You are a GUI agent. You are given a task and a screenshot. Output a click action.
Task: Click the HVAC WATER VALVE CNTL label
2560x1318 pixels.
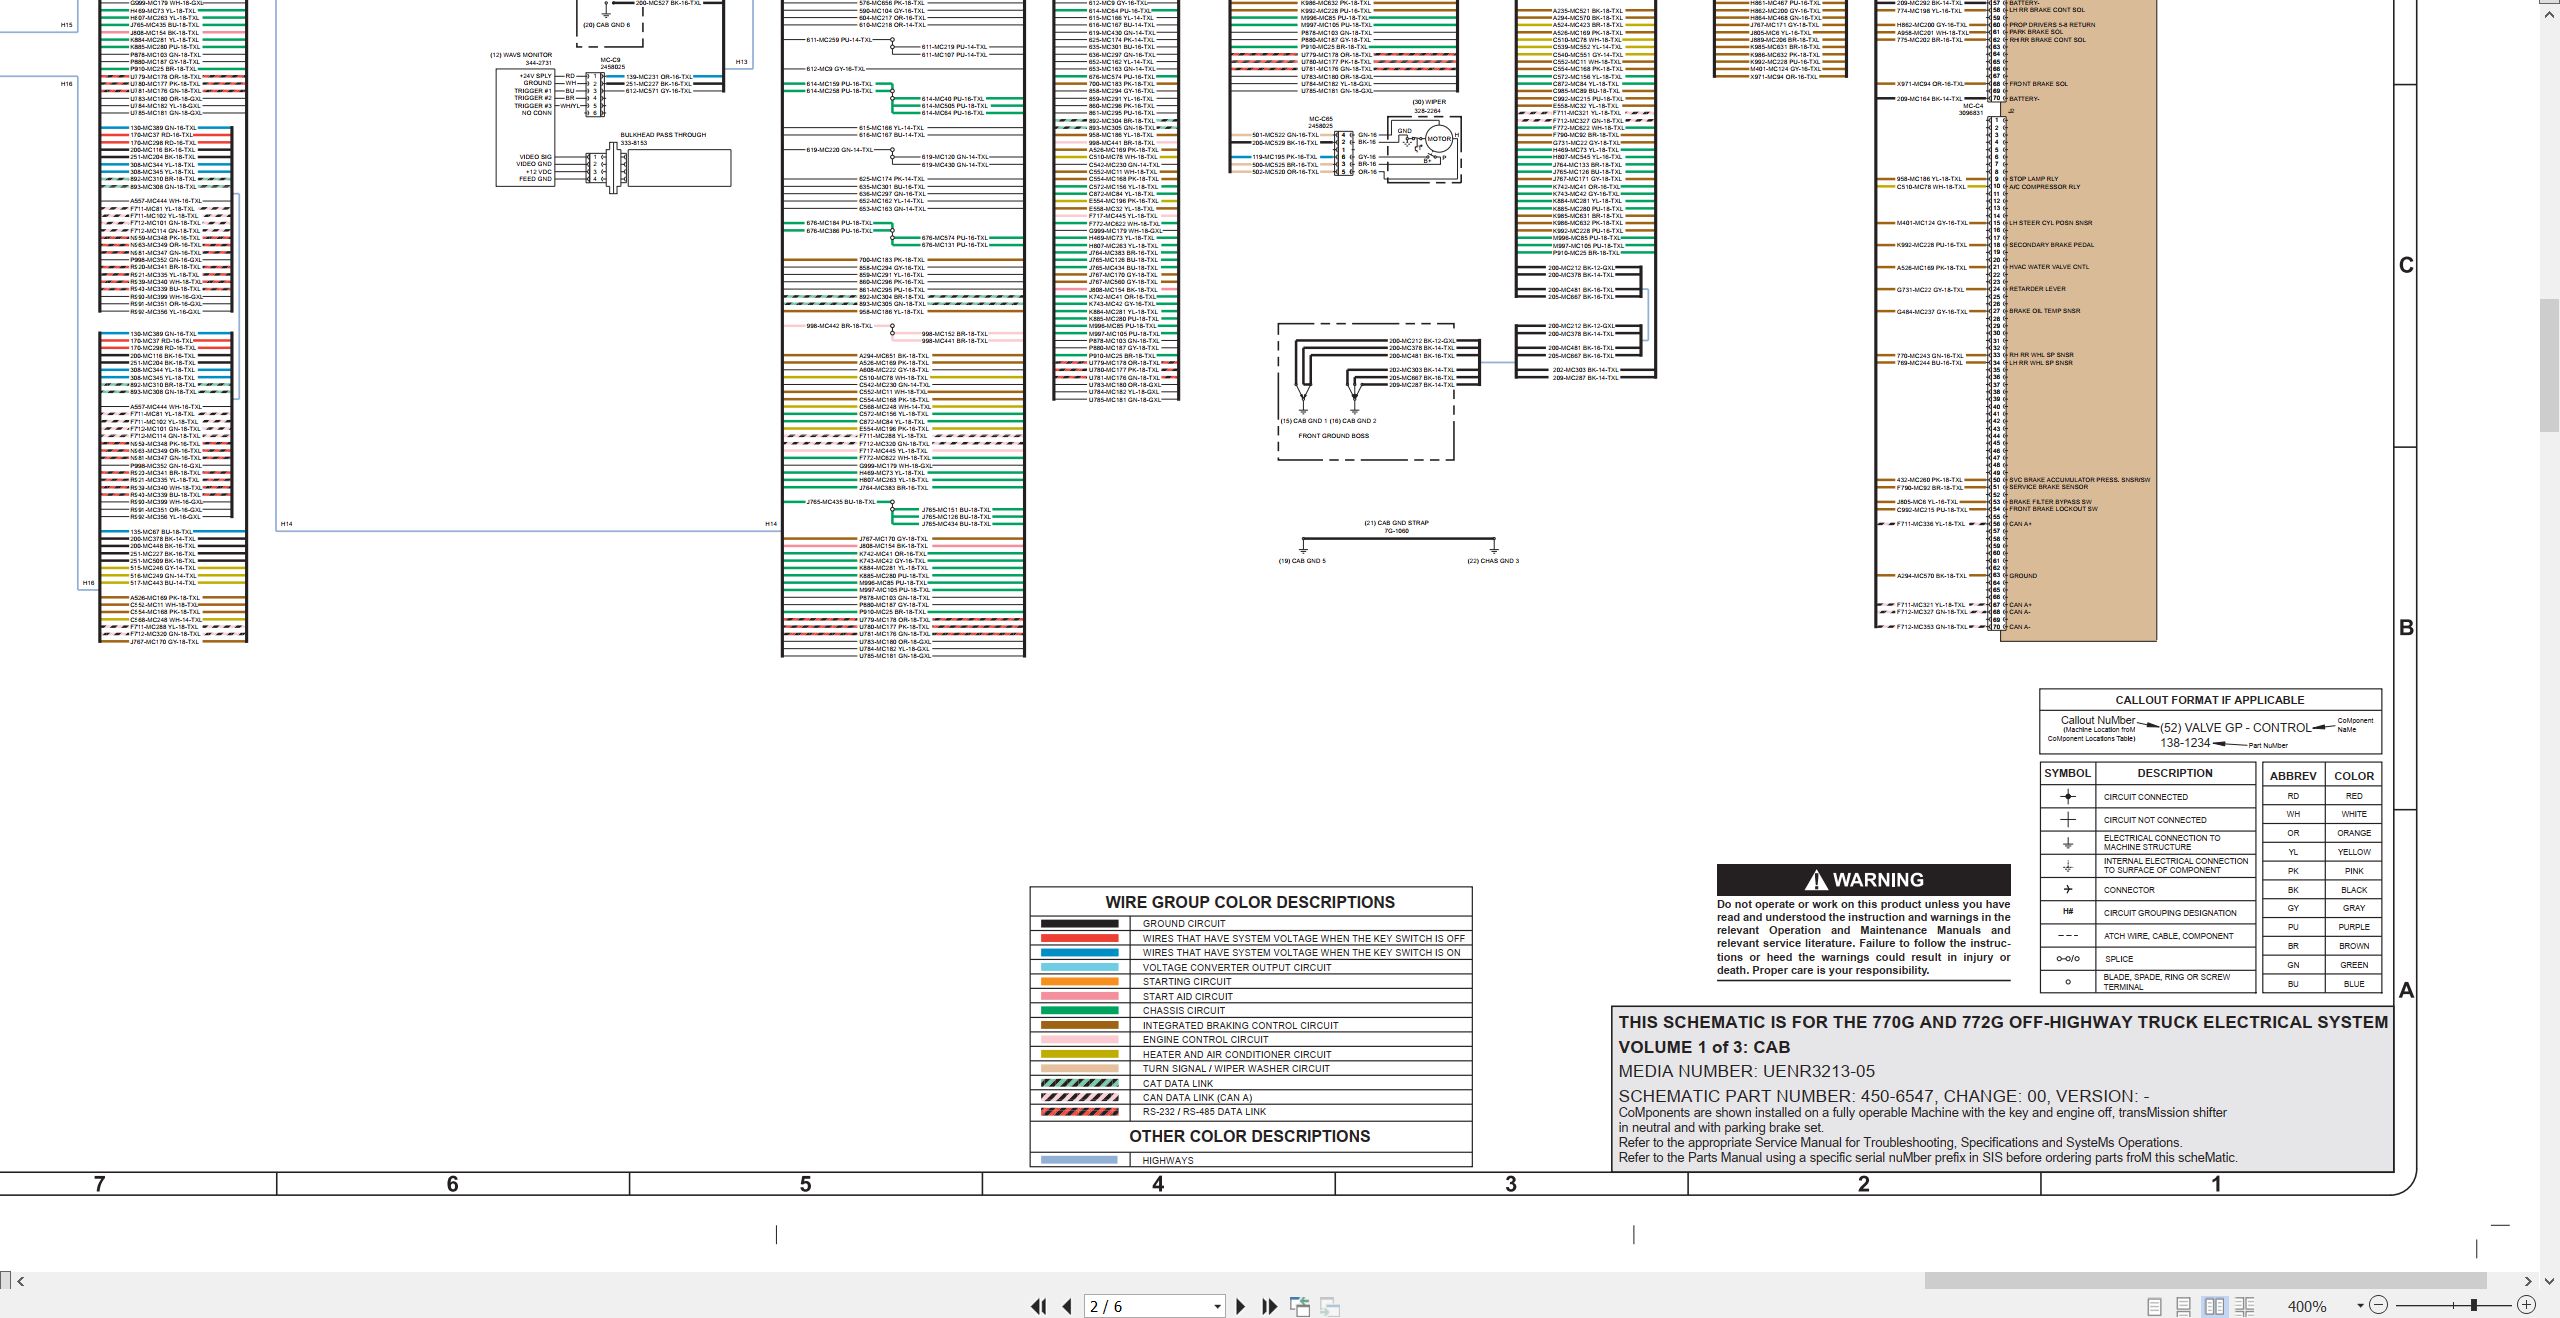tap(2049, 267)
